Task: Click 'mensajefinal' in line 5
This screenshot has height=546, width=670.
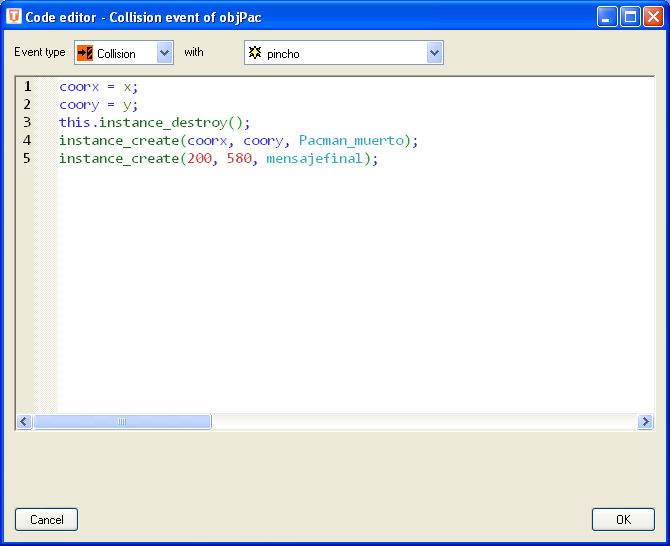Action: [x=314, y=159]
